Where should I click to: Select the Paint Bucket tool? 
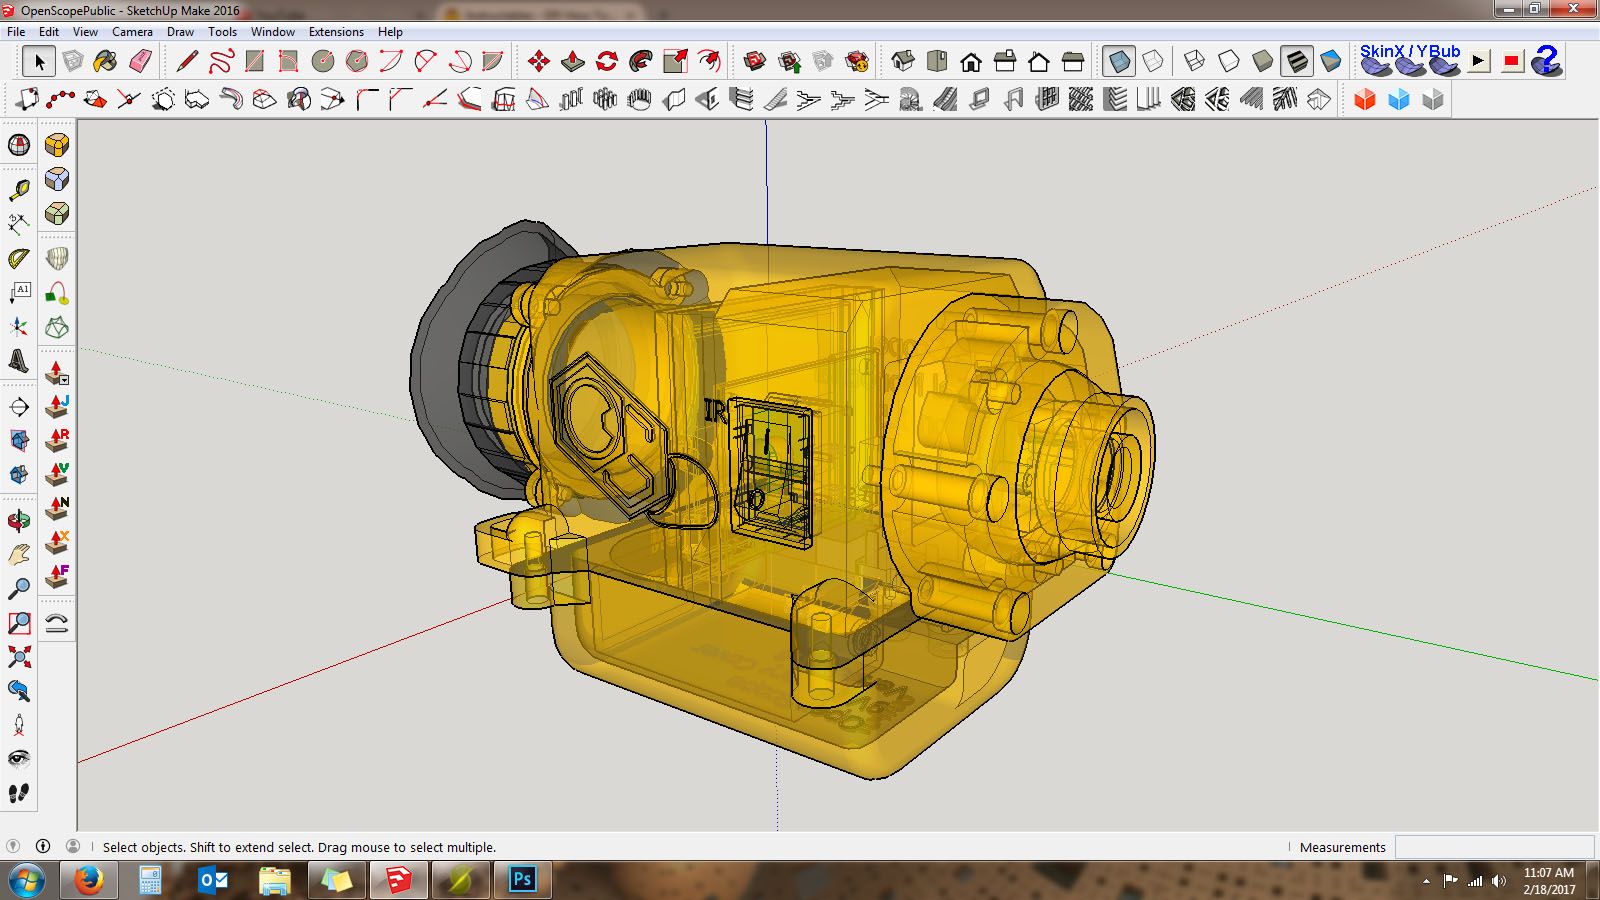tap(104, 61)
